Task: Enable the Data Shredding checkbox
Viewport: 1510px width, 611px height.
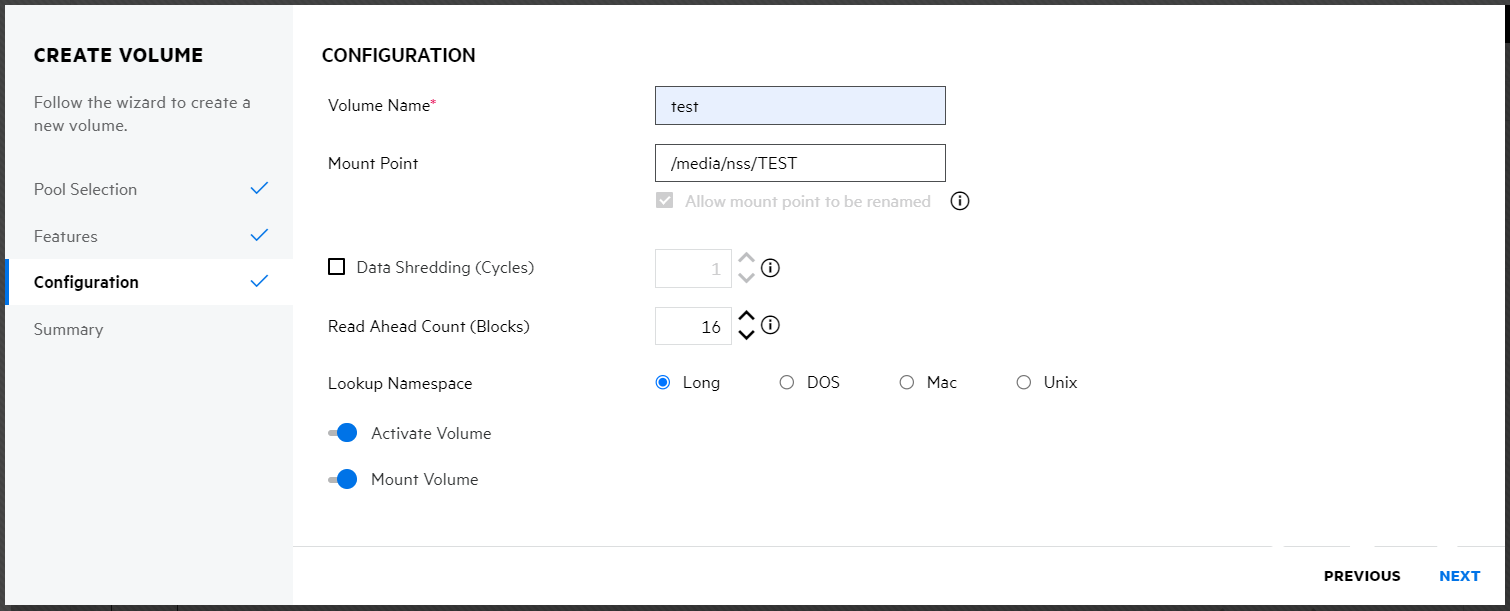Action: click(x=337, y=267)
